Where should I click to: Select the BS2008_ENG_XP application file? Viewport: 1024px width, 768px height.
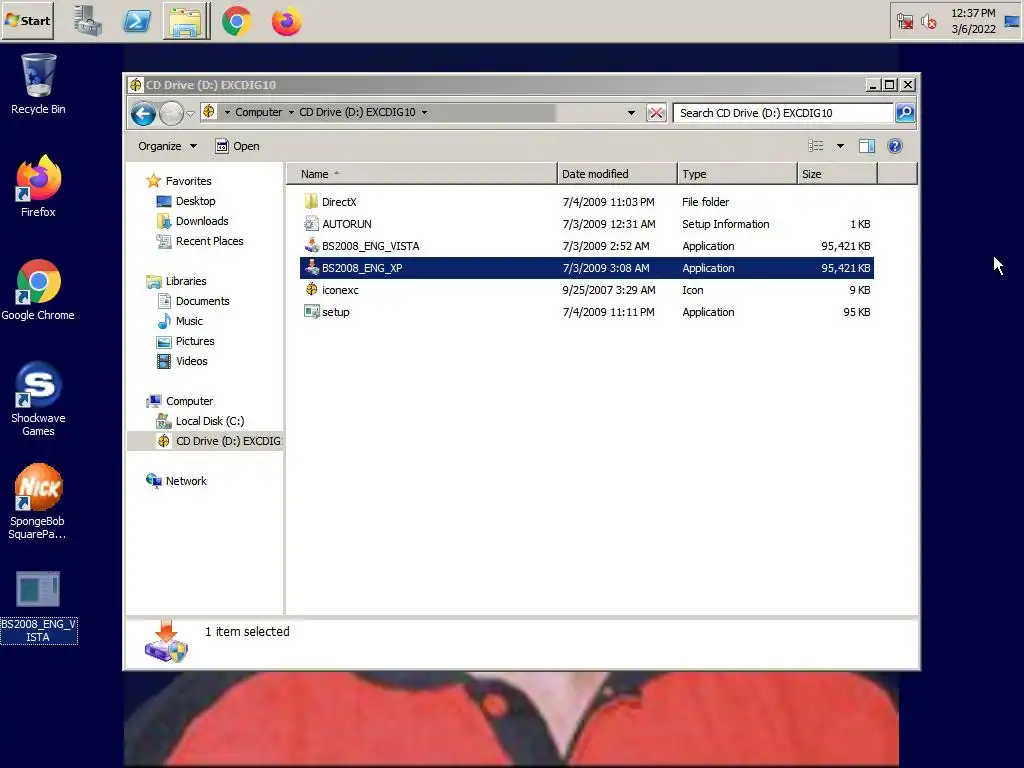pos(586,268)
